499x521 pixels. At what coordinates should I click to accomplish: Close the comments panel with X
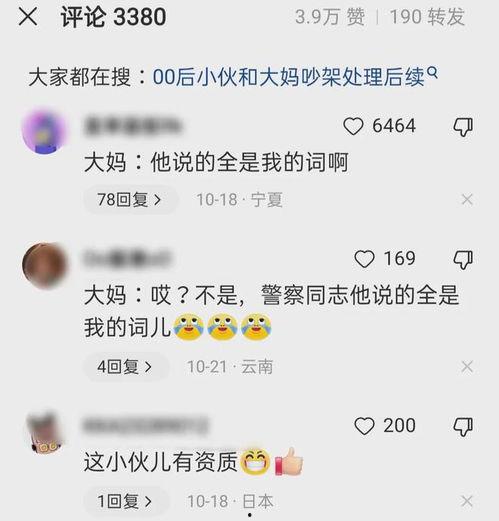[28, 17]
